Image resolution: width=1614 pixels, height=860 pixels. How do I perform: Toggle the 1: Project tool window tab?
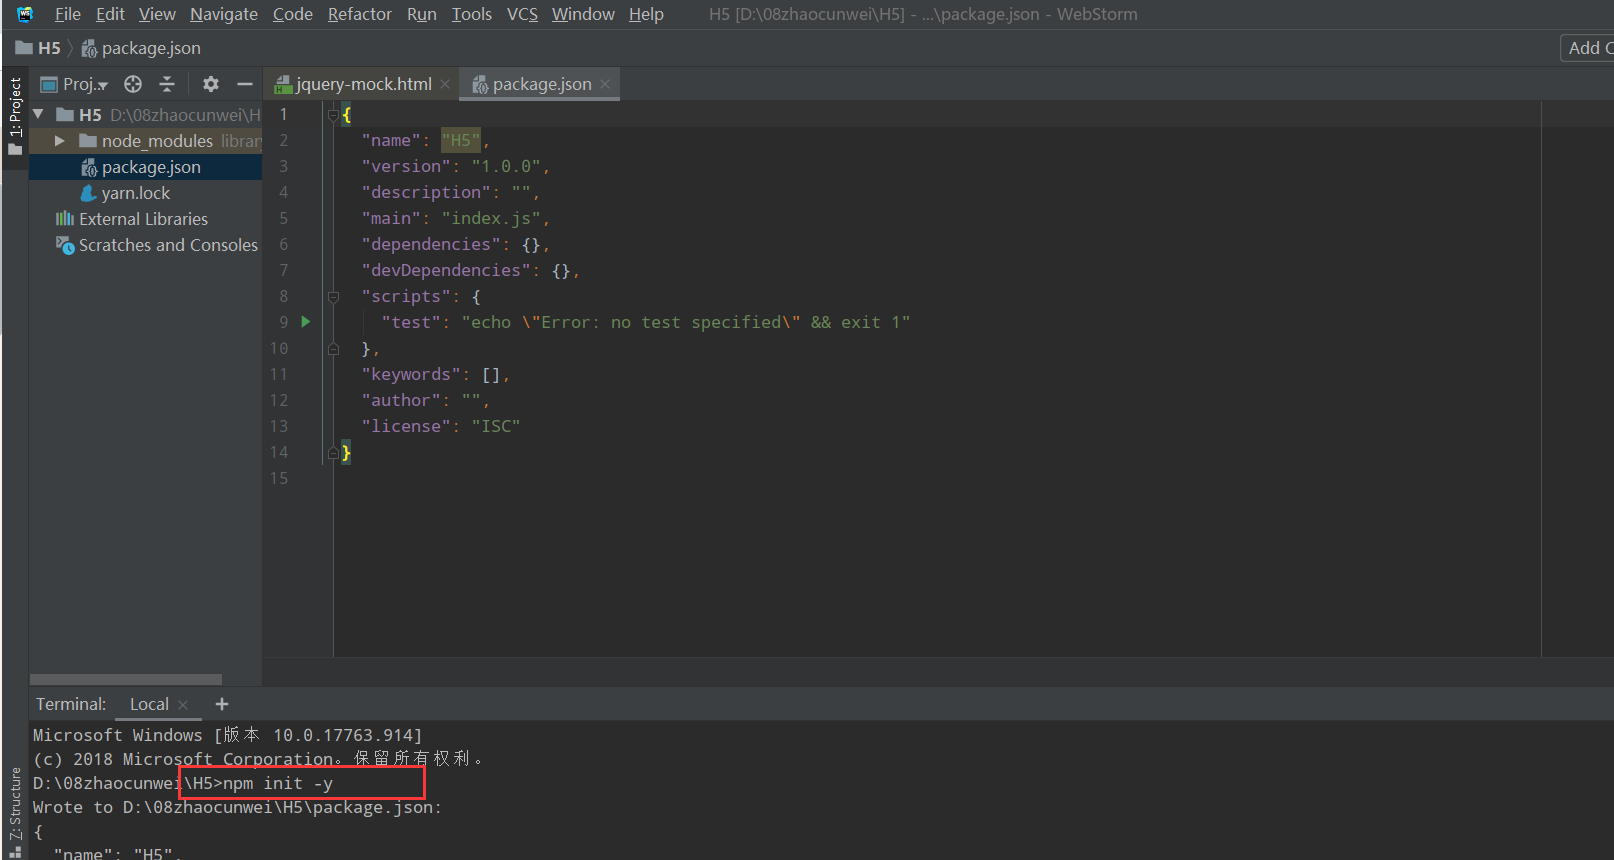pyautogui.click(x=15, y=115)
